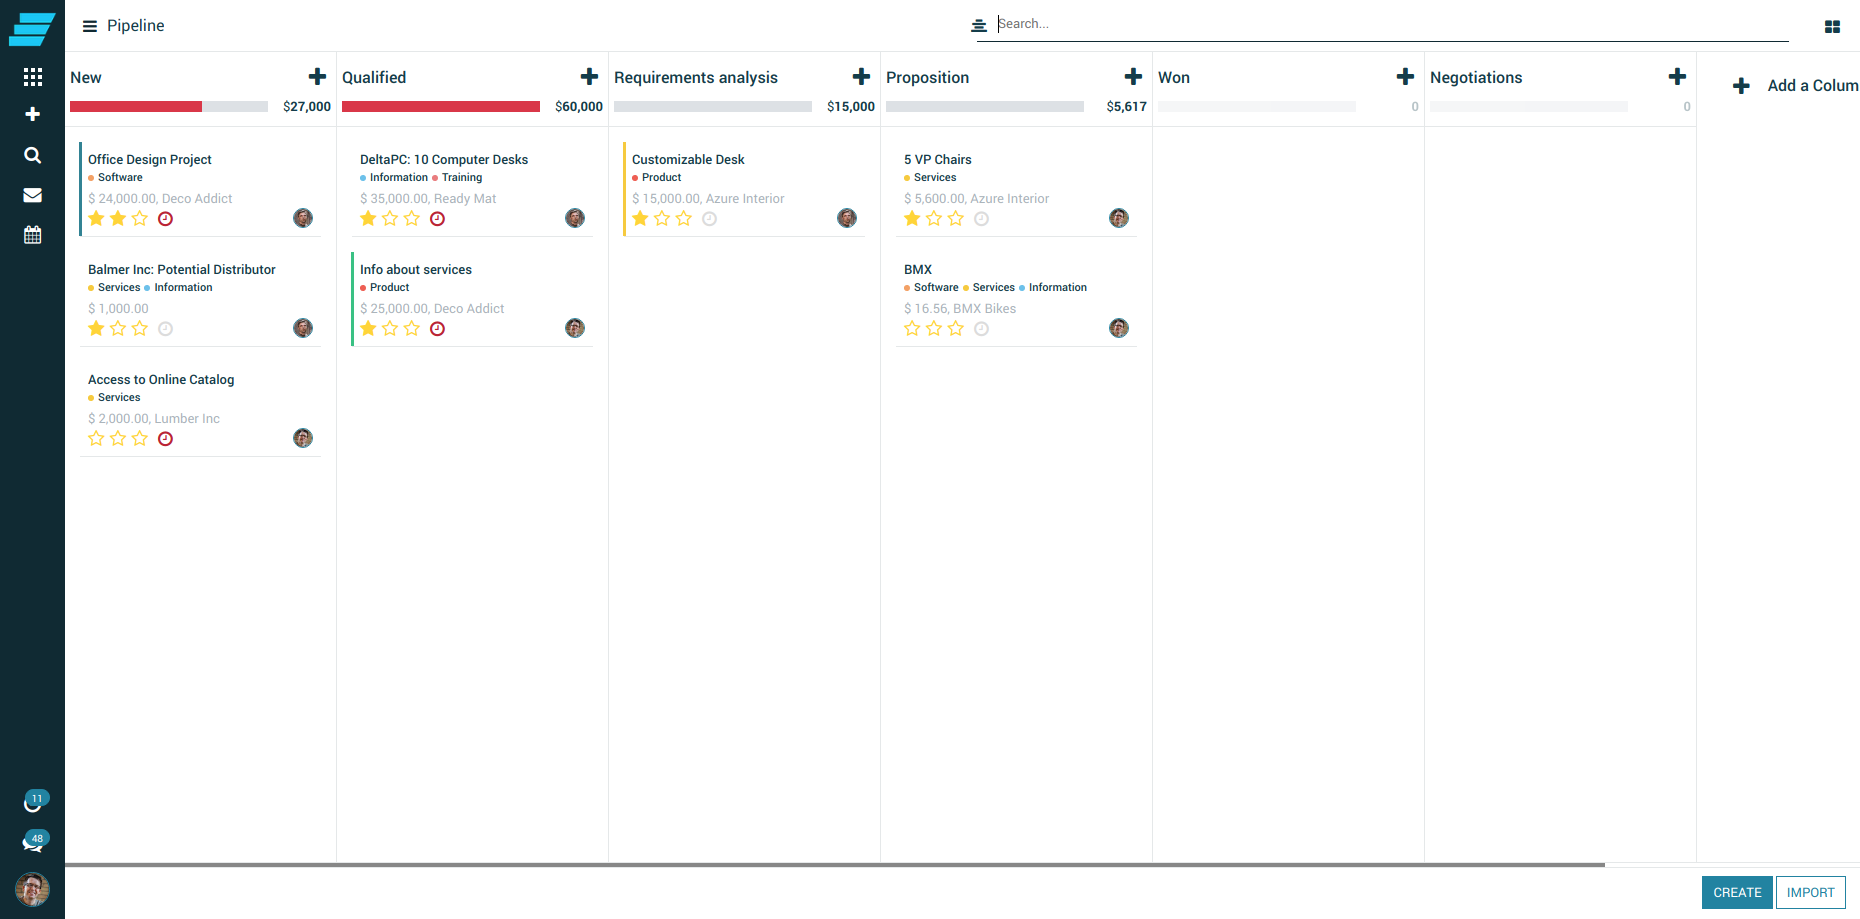Open the calendar icon in sidebar
The width and height of the screenshot is (1860, 919).
click(x=32, y=235)
